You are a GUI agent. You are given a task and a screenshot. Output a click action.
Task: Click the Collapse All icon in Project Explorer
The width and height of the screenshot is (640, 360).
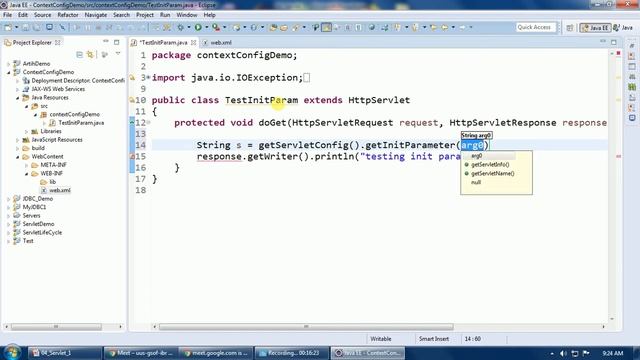(x=80, y=54)
